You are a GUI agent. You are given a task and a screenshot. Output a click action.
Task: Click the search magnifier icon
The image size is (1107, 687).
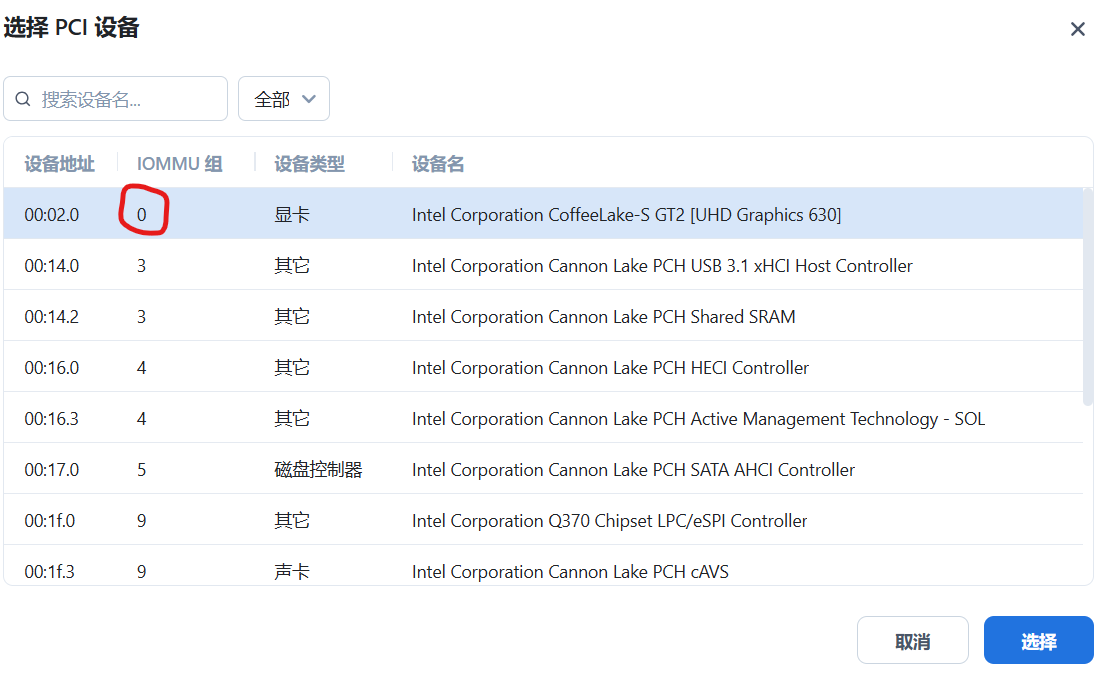(24, 99)
